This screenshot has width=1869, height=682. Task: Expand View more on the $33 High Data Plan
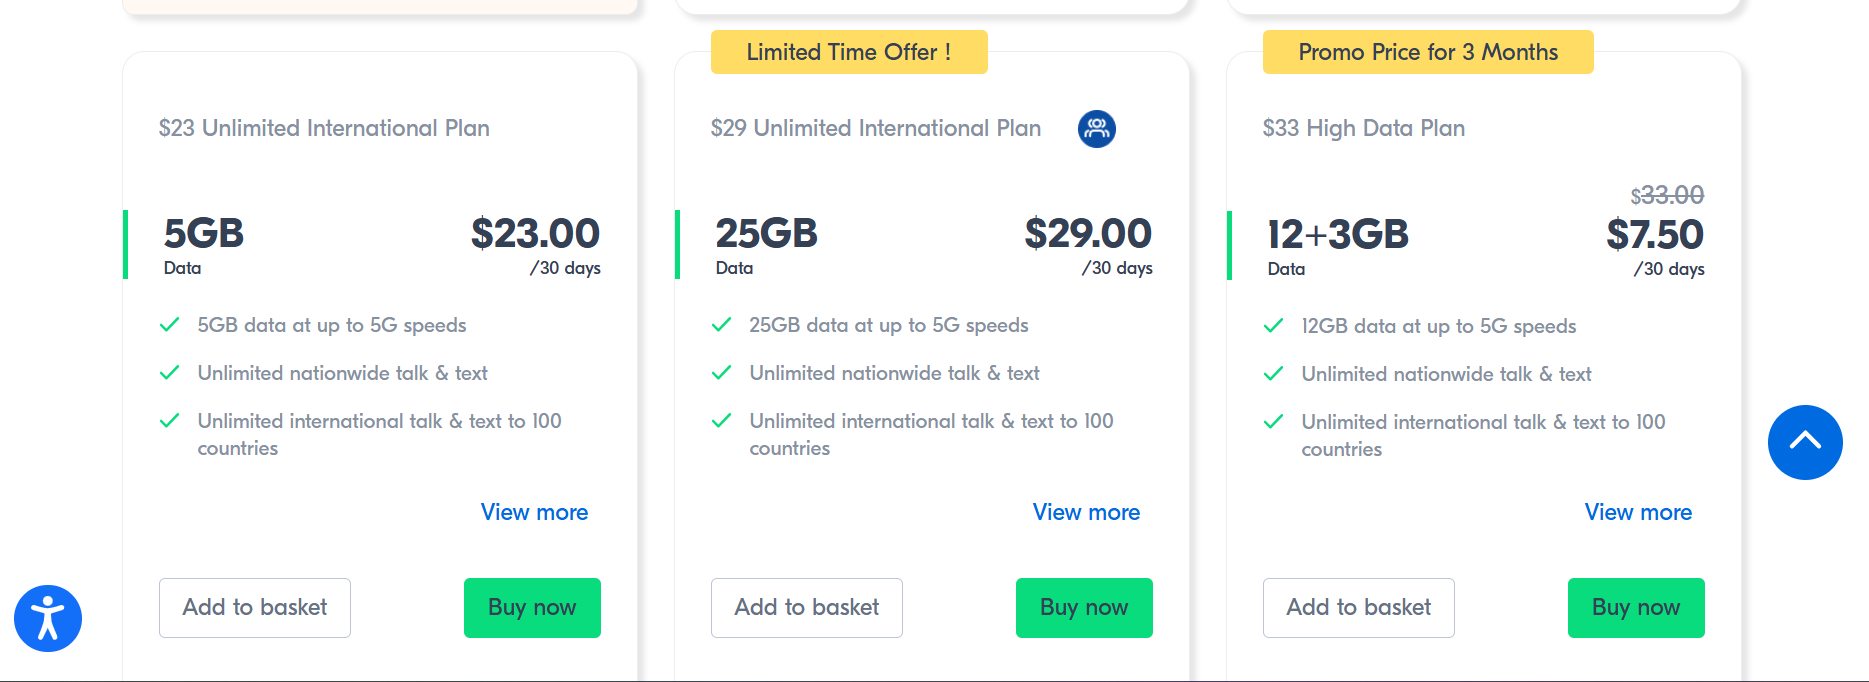(x=1638, y=512)
